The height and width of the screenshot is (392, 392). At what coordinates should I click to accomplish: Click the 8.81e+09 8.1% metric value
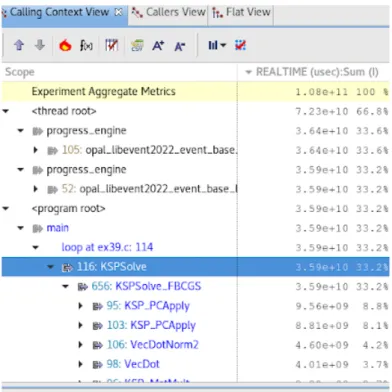[x=342, y=326]
